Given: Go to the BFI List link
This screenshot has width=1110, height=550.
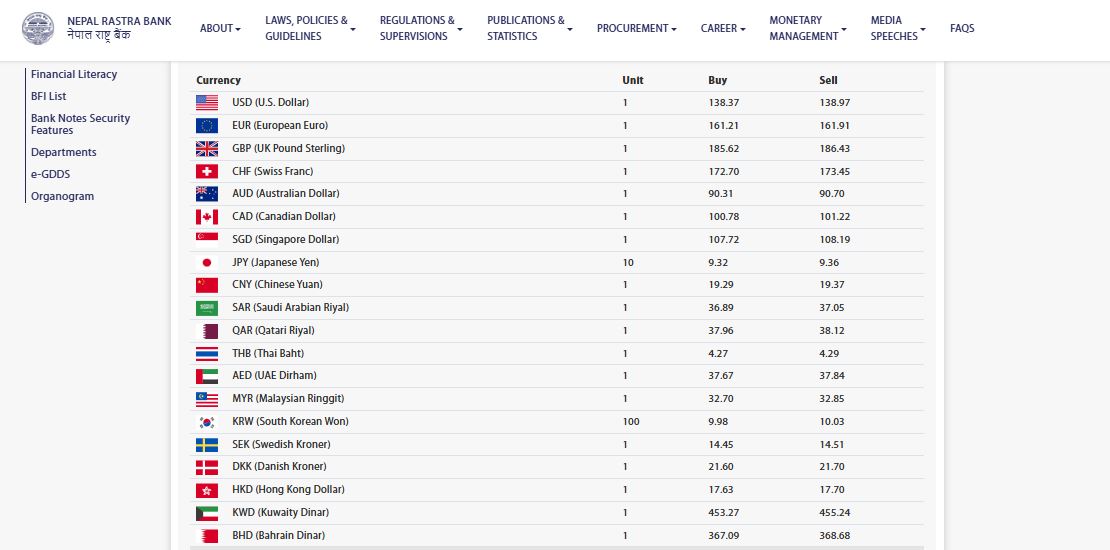Looking at the screenshot, I should 49,96.
